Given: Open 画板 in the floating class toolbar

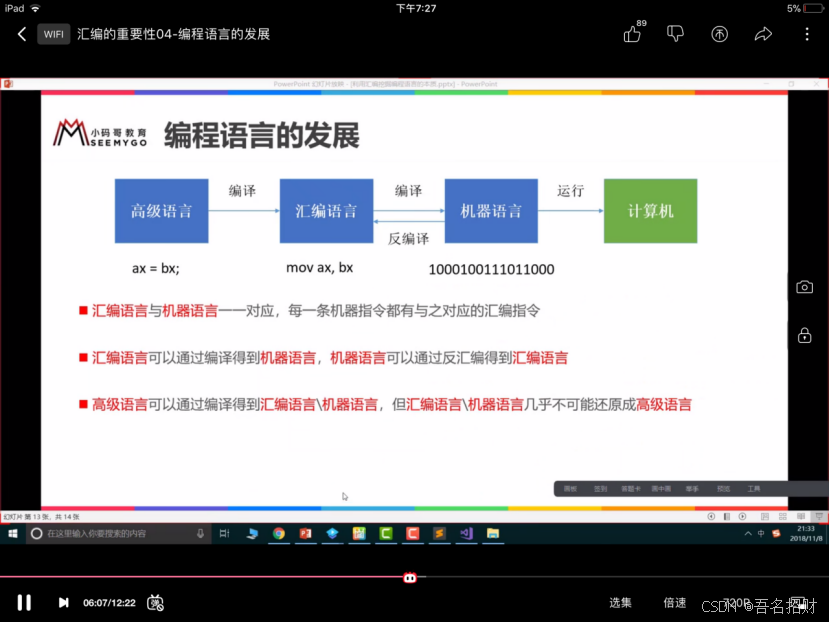Looking at the screenshot, I should (x=570, y=489).
